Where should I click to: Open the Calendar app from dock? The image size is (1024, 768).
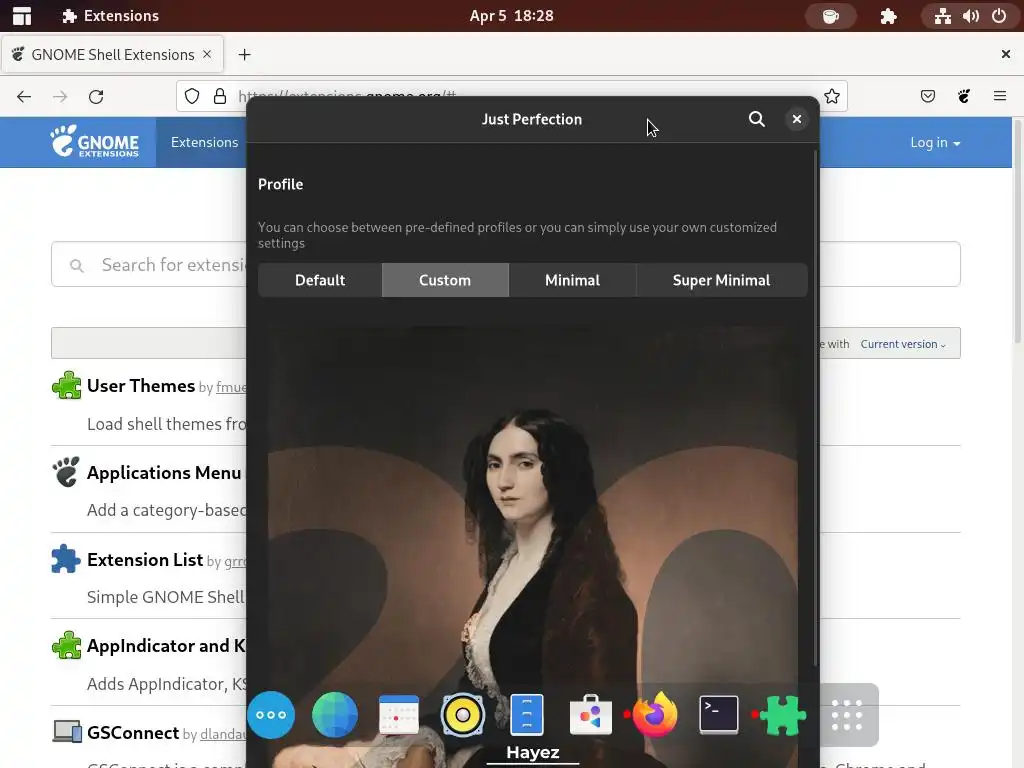[399, 715]
